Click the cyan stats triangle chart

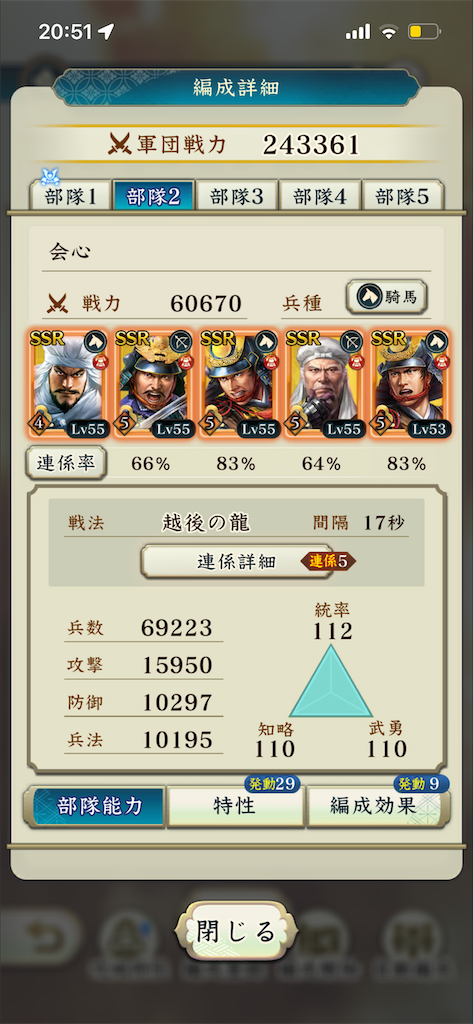point(331,682)
